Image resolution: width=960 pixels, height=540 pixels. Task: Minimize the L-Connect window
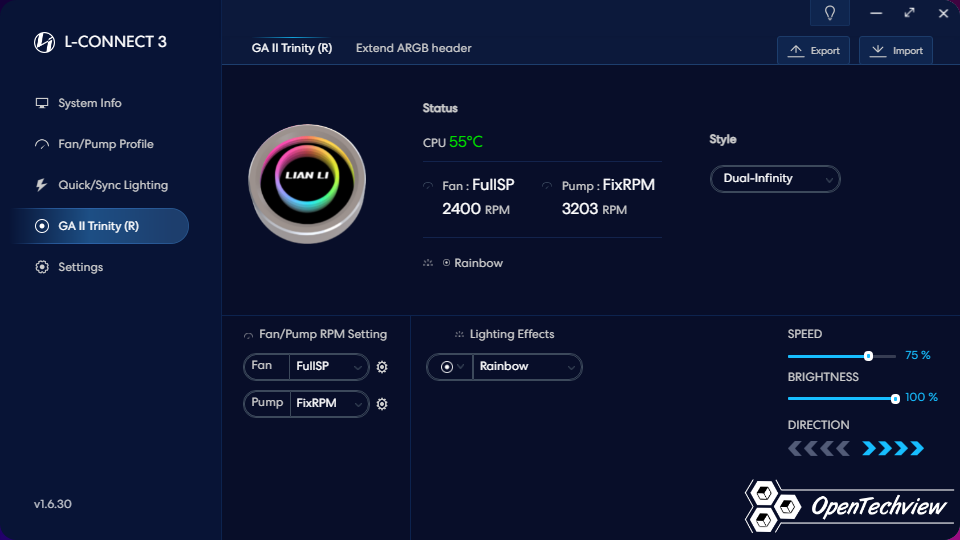tap(876, 13)
